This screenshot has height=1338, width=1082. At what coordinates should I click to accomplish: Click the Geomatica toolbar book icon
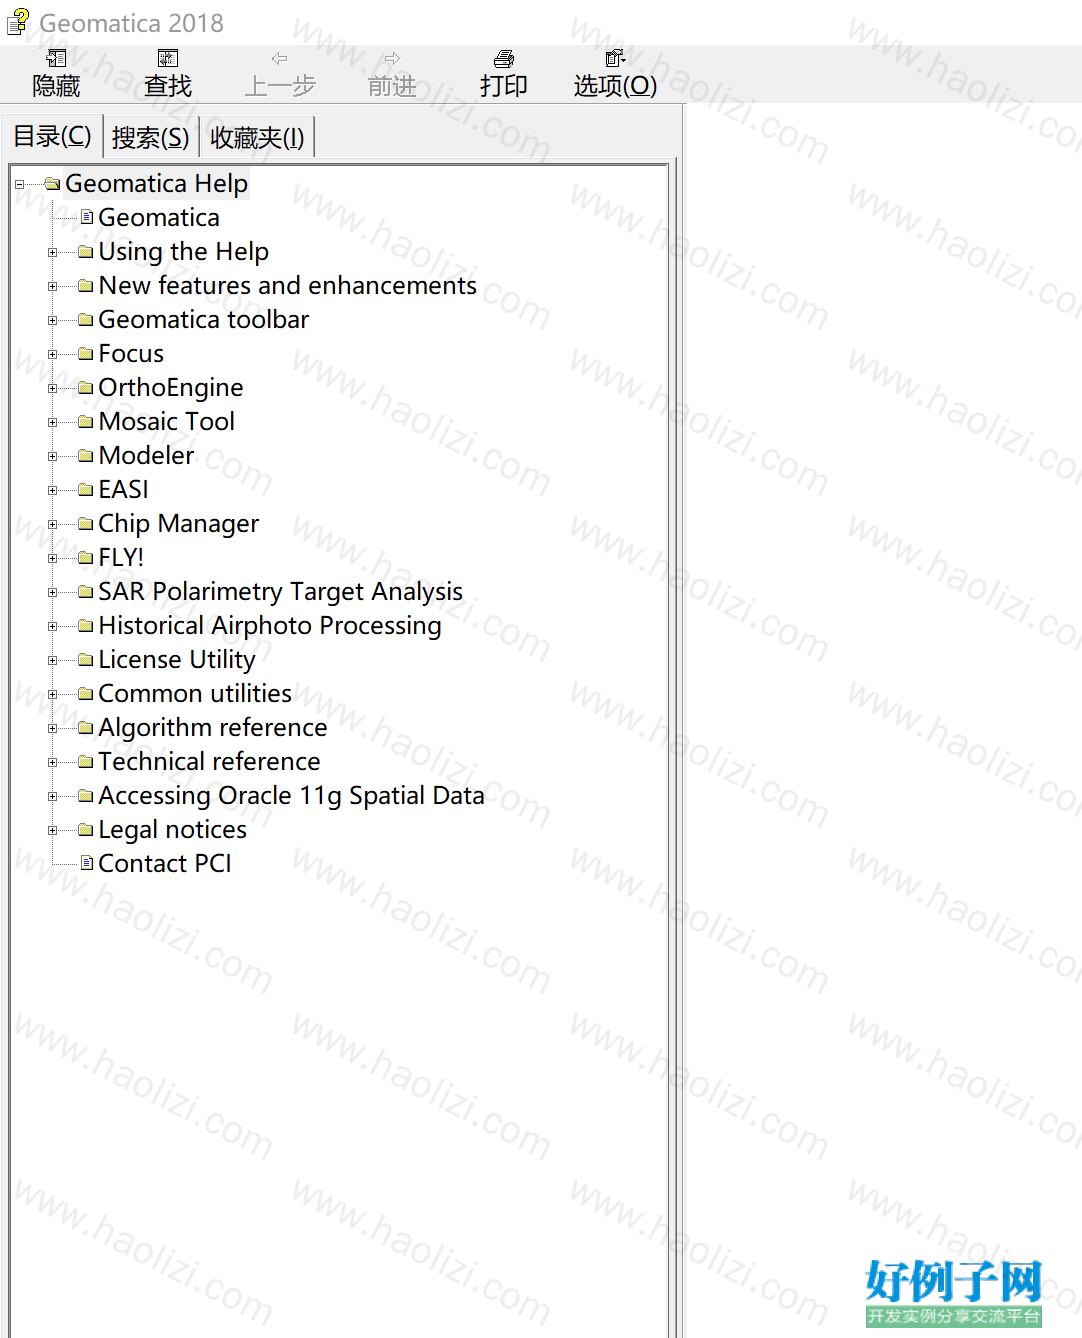pos(86,320)
